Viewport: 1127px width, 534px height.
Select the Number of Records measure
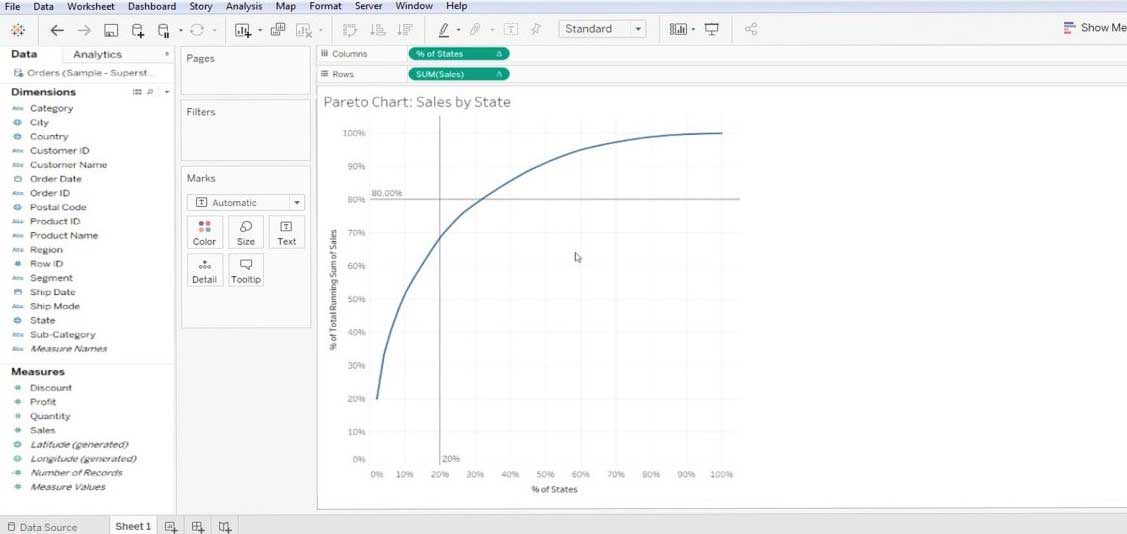pos(76,473)
